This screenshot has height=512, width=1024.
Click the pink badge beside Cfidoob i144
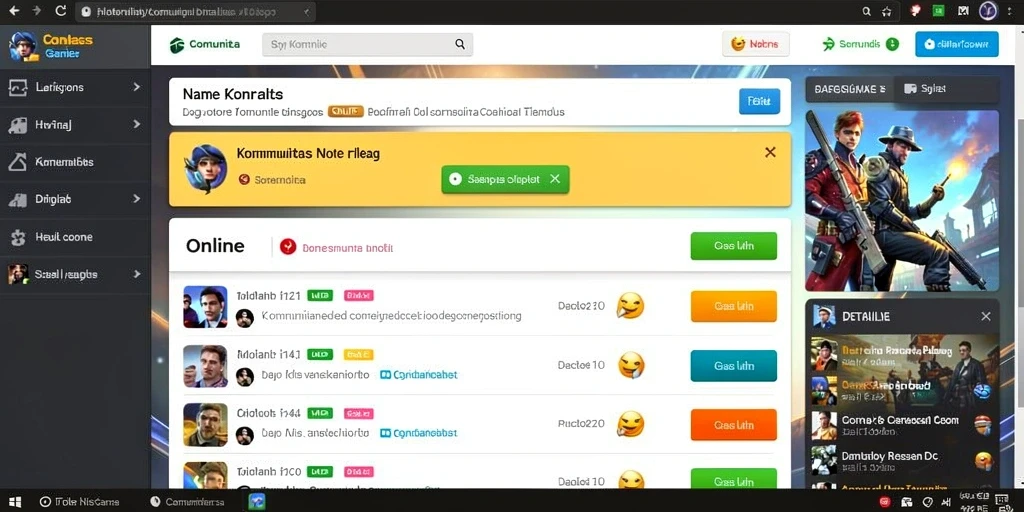pos(359,413)
